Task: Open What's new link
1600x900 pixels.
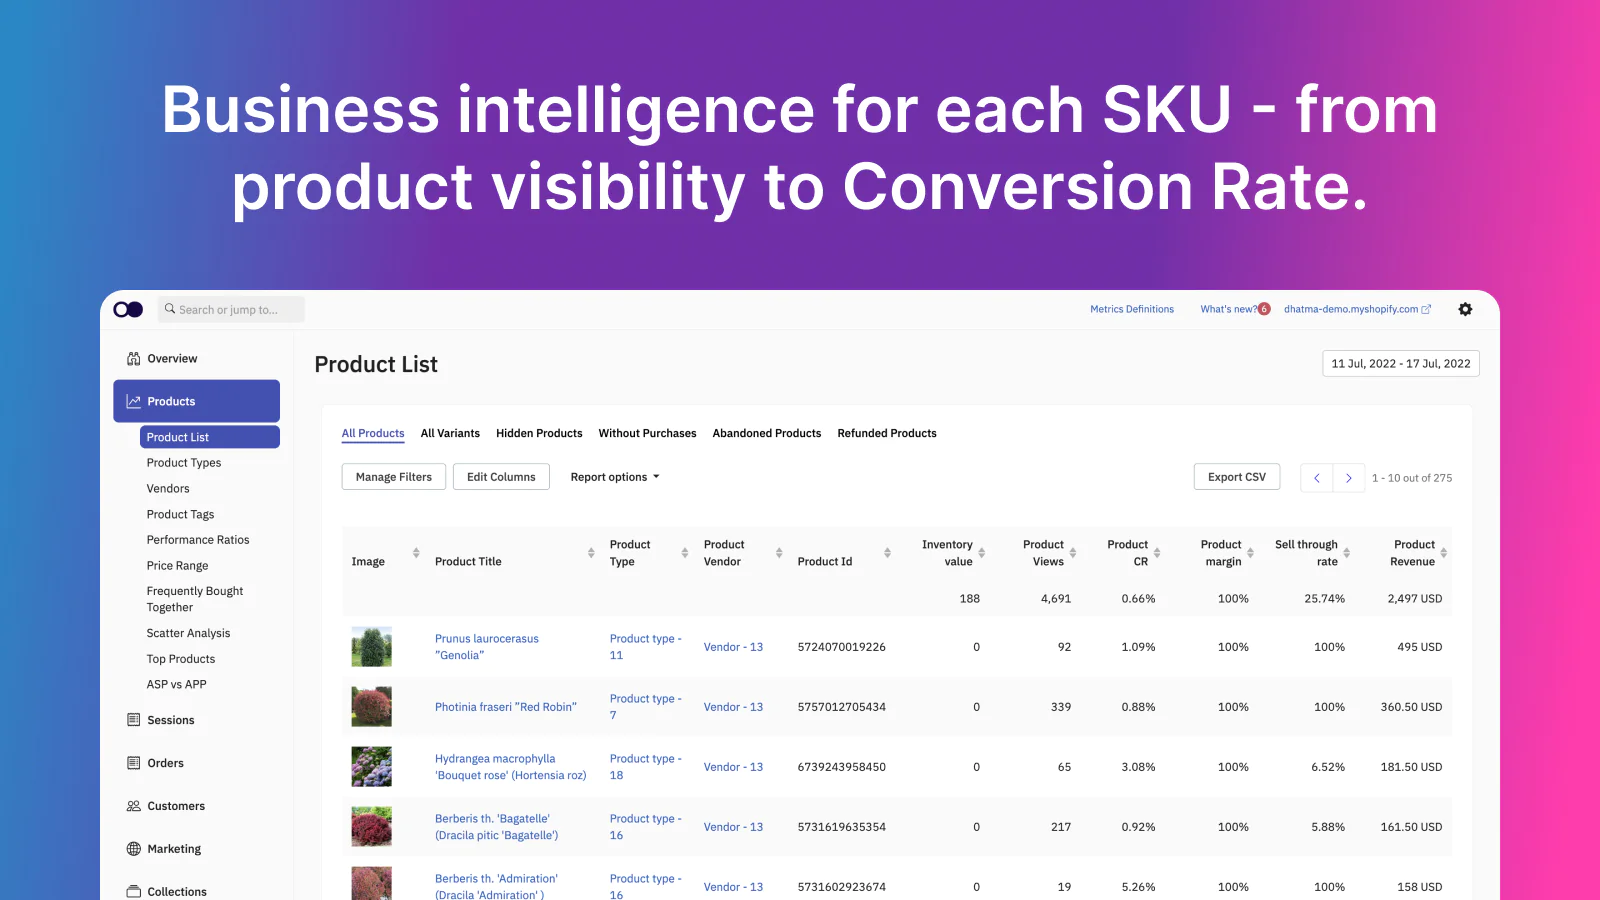Action: coord(1228,309)
